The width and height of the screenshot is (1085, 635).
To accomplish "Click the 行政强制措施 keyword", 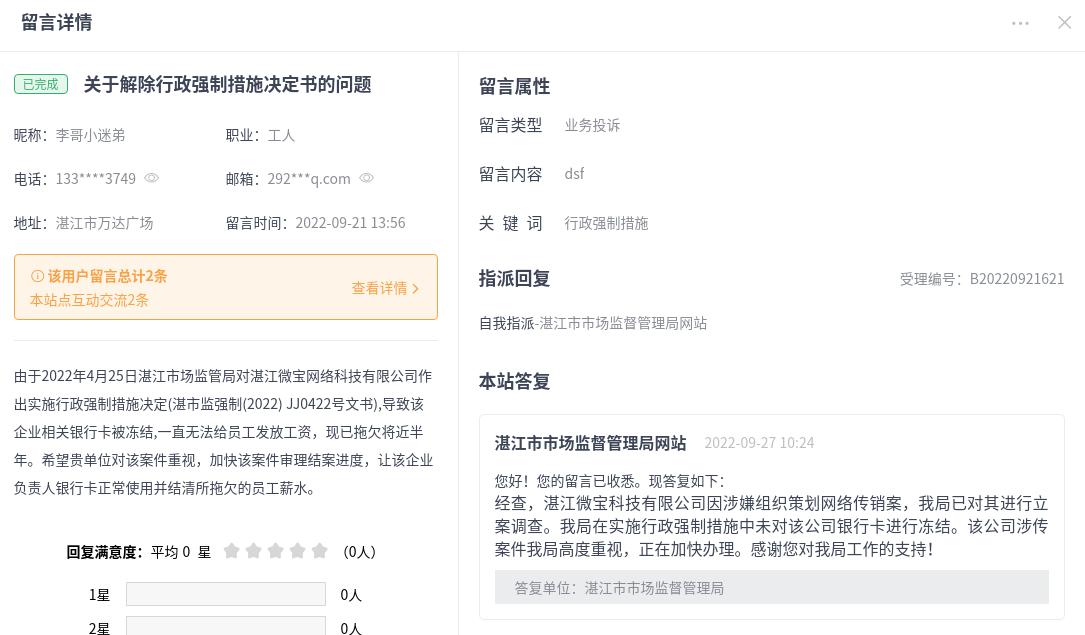I will [x=606, y=223].
